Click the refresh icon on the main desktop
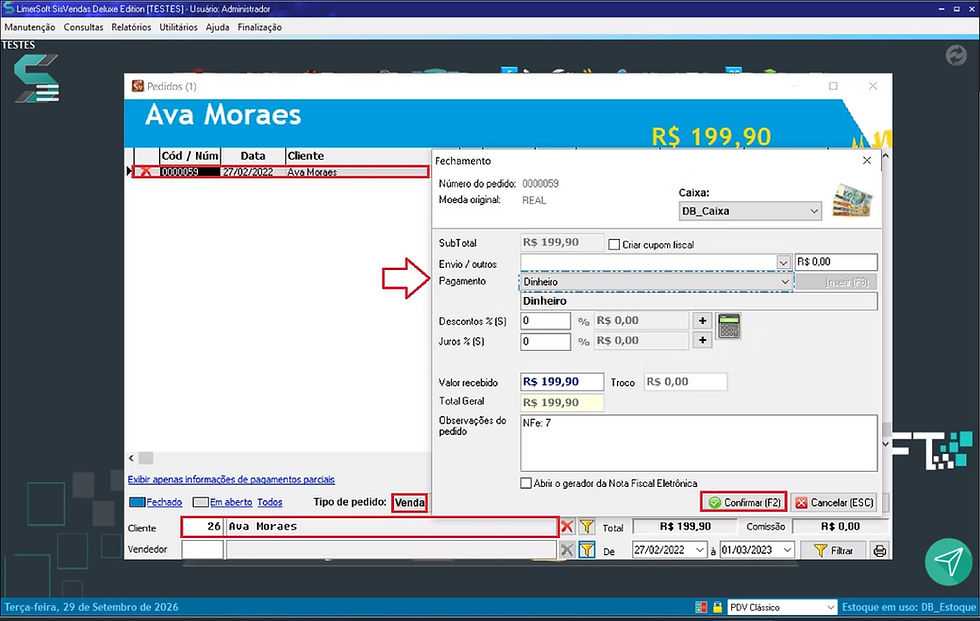The height and width of the screenshot is (621, 980). [x=956, y=56]
